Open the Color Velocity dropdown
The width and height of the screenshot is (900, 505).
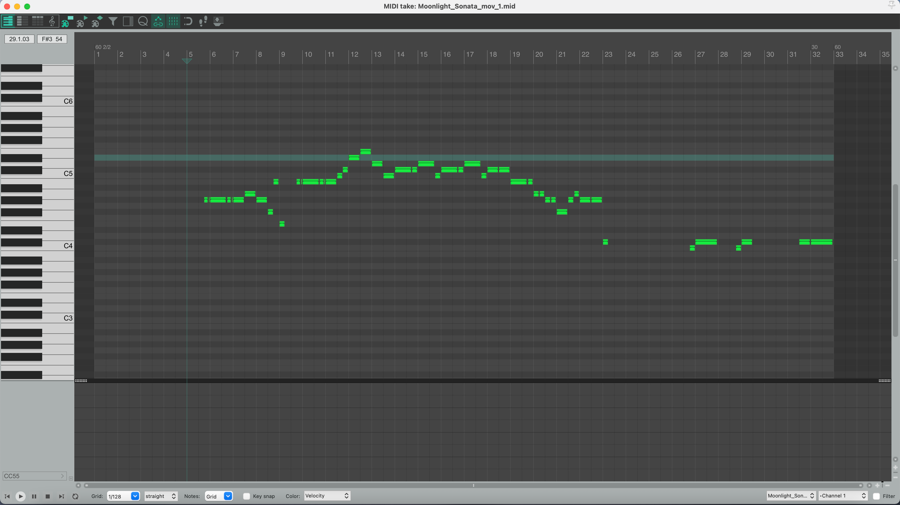coord(327,496)
